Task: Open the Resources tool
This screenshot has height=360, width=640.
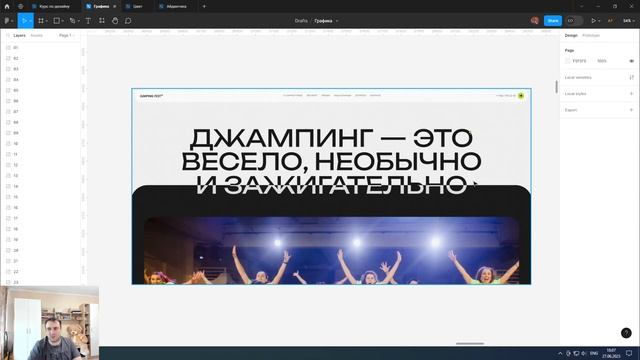Action: coord(102,20)
